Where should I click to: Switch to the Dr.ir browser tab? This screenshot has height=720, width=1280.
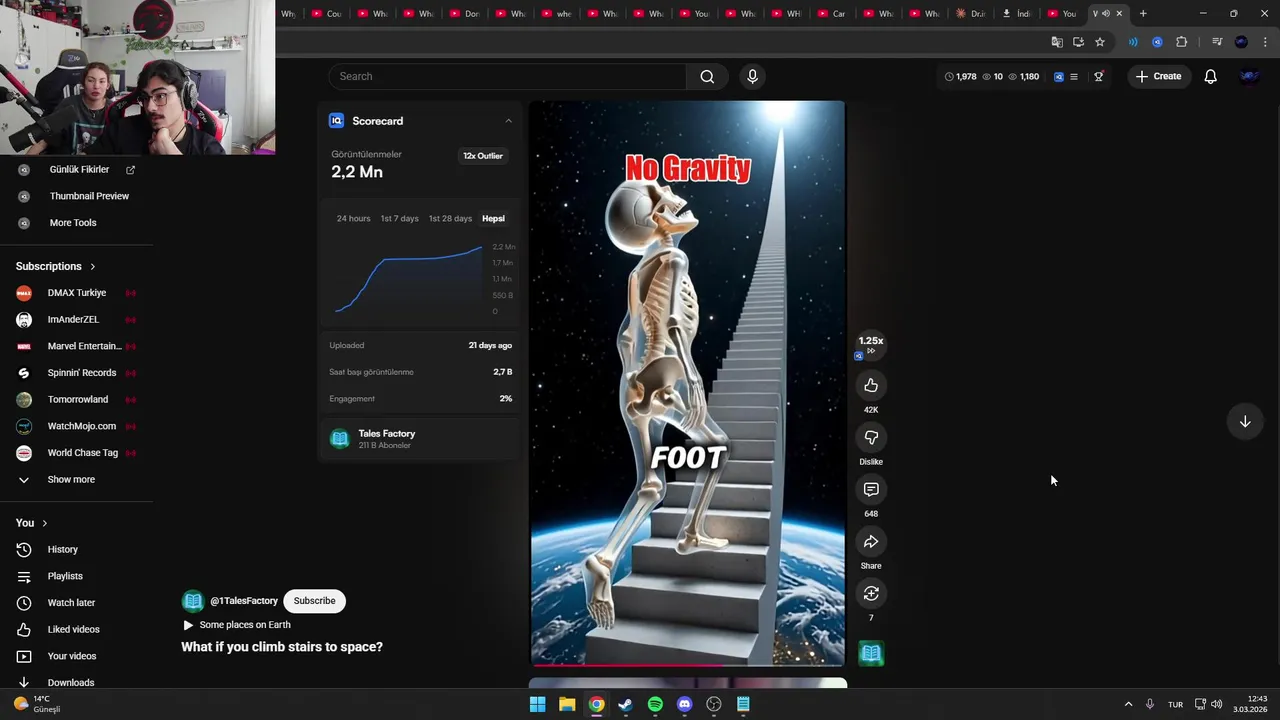(971, 13)
